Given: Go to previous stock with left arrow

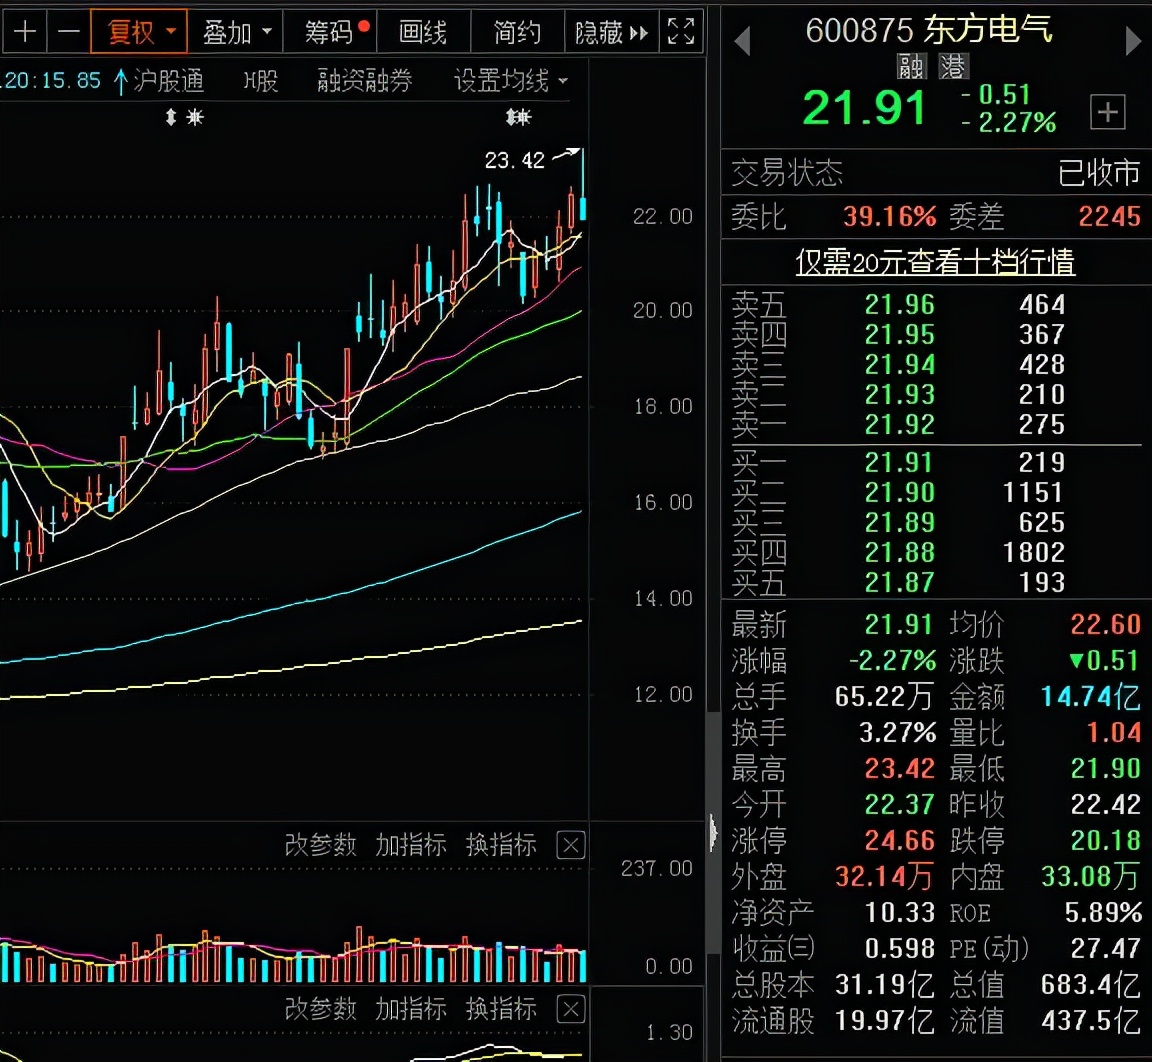Looking at the screenshot, I should [x=742, y=41].
